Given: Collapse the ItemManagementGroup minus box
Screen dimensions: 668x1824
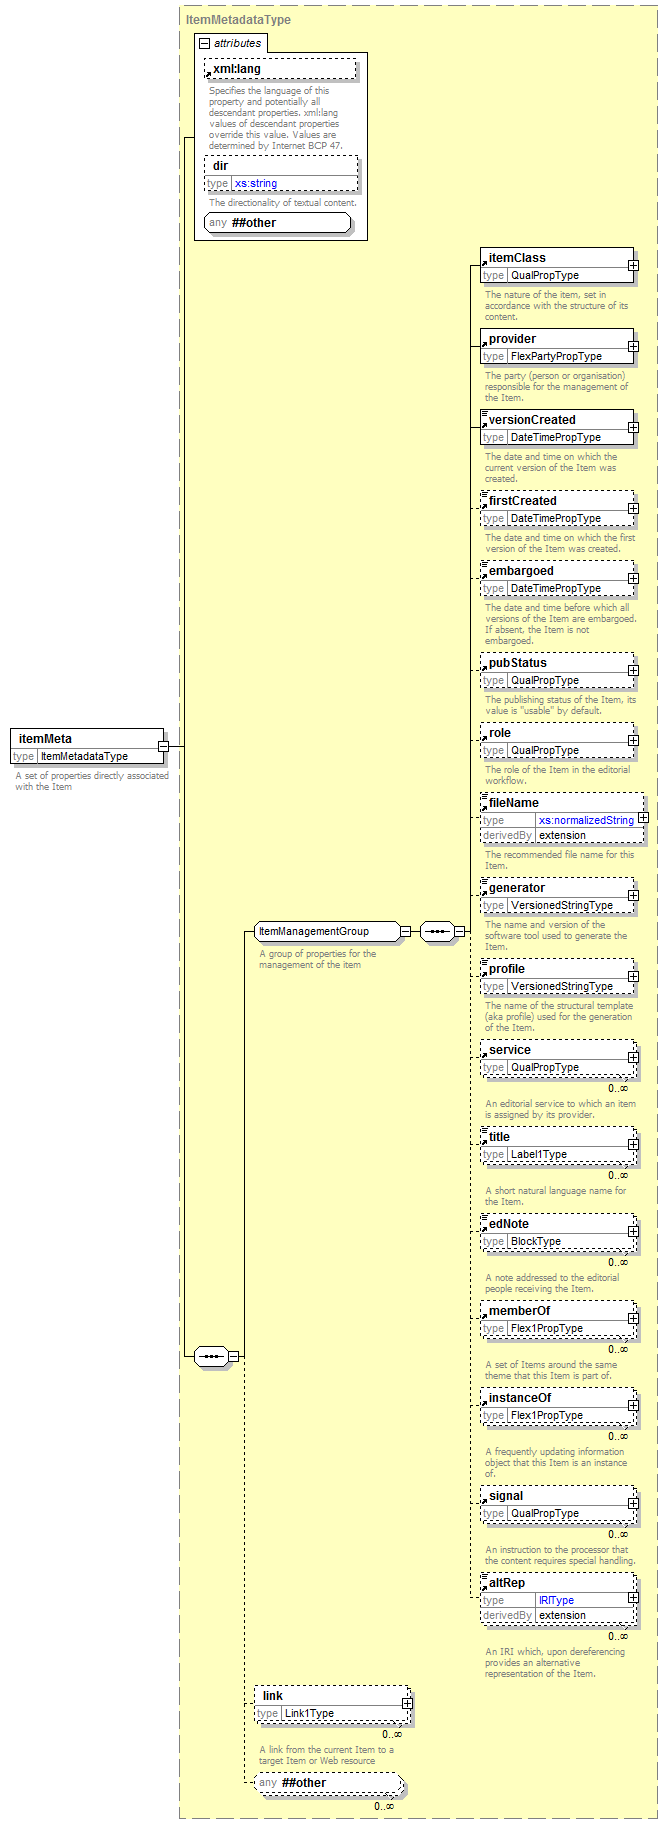Looking at the screenshot, I should tap(405, 931).
